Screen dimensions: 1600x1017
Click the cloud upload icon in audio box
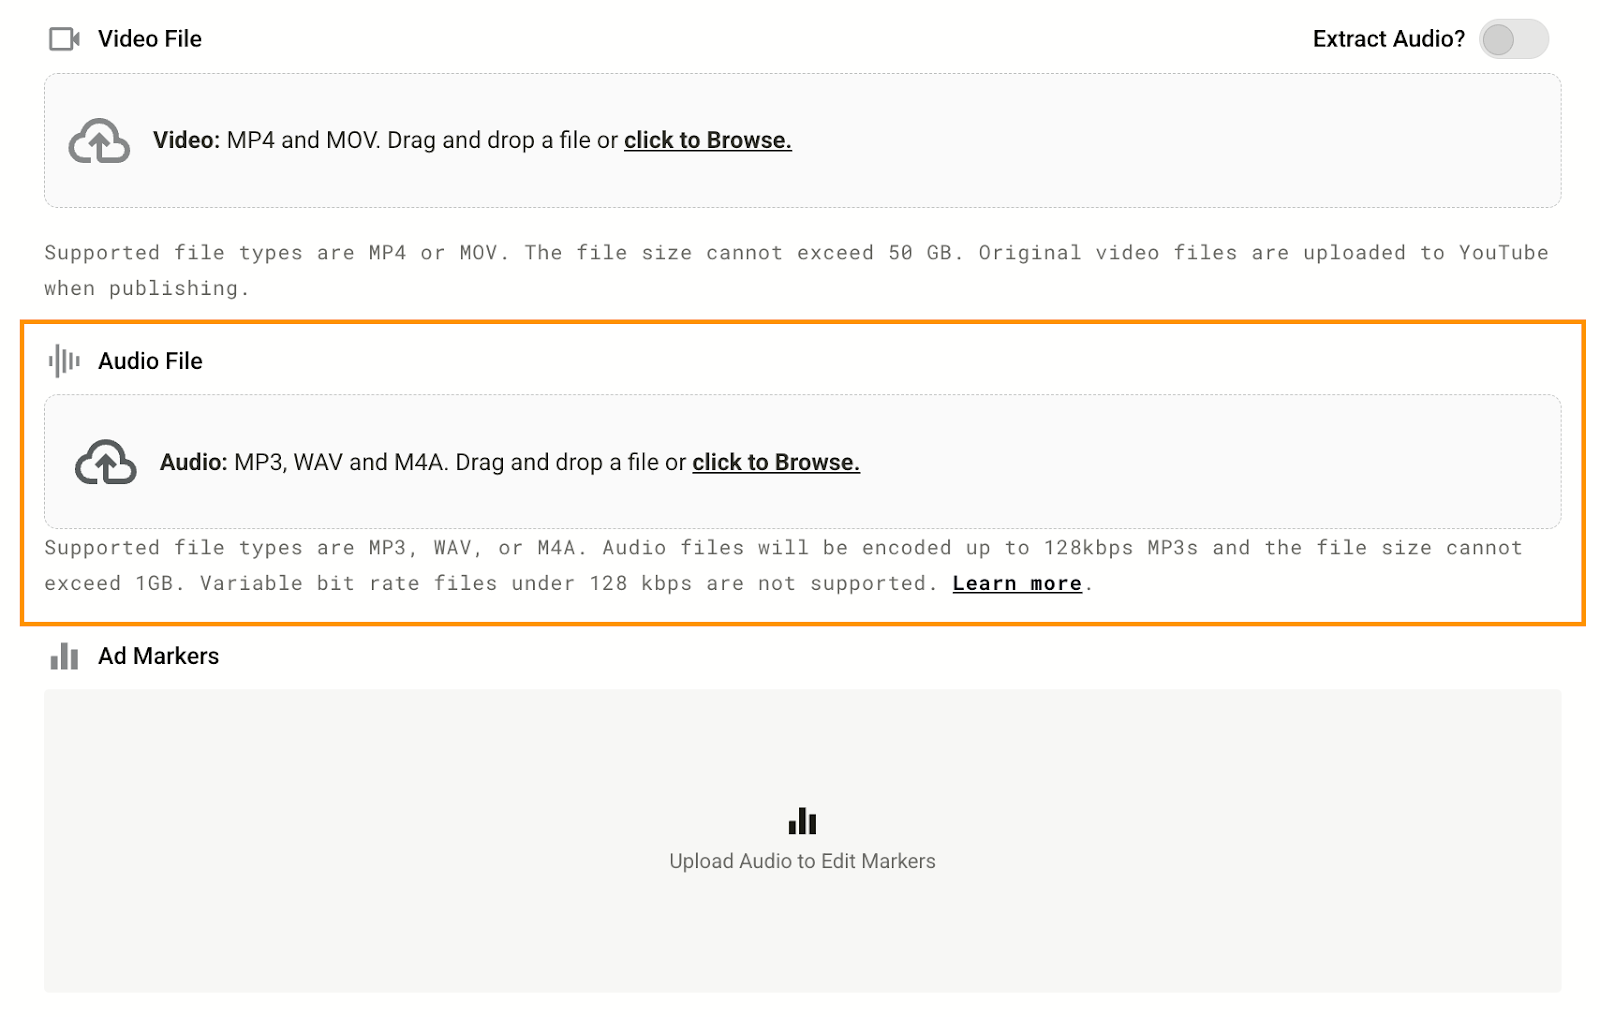(106, 462)
